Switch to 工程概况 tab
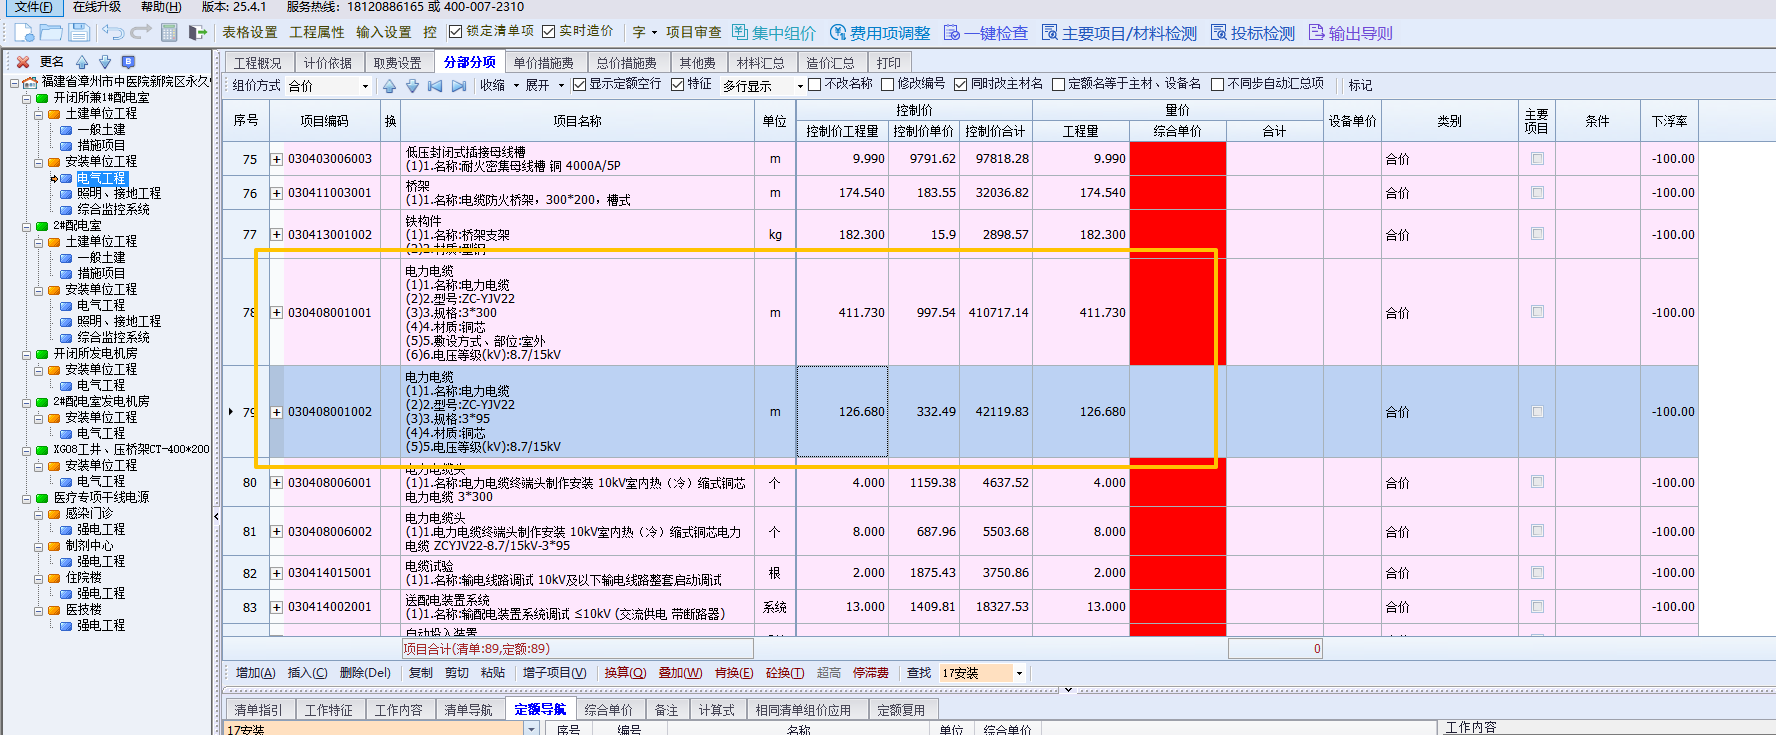 point(258,63)
